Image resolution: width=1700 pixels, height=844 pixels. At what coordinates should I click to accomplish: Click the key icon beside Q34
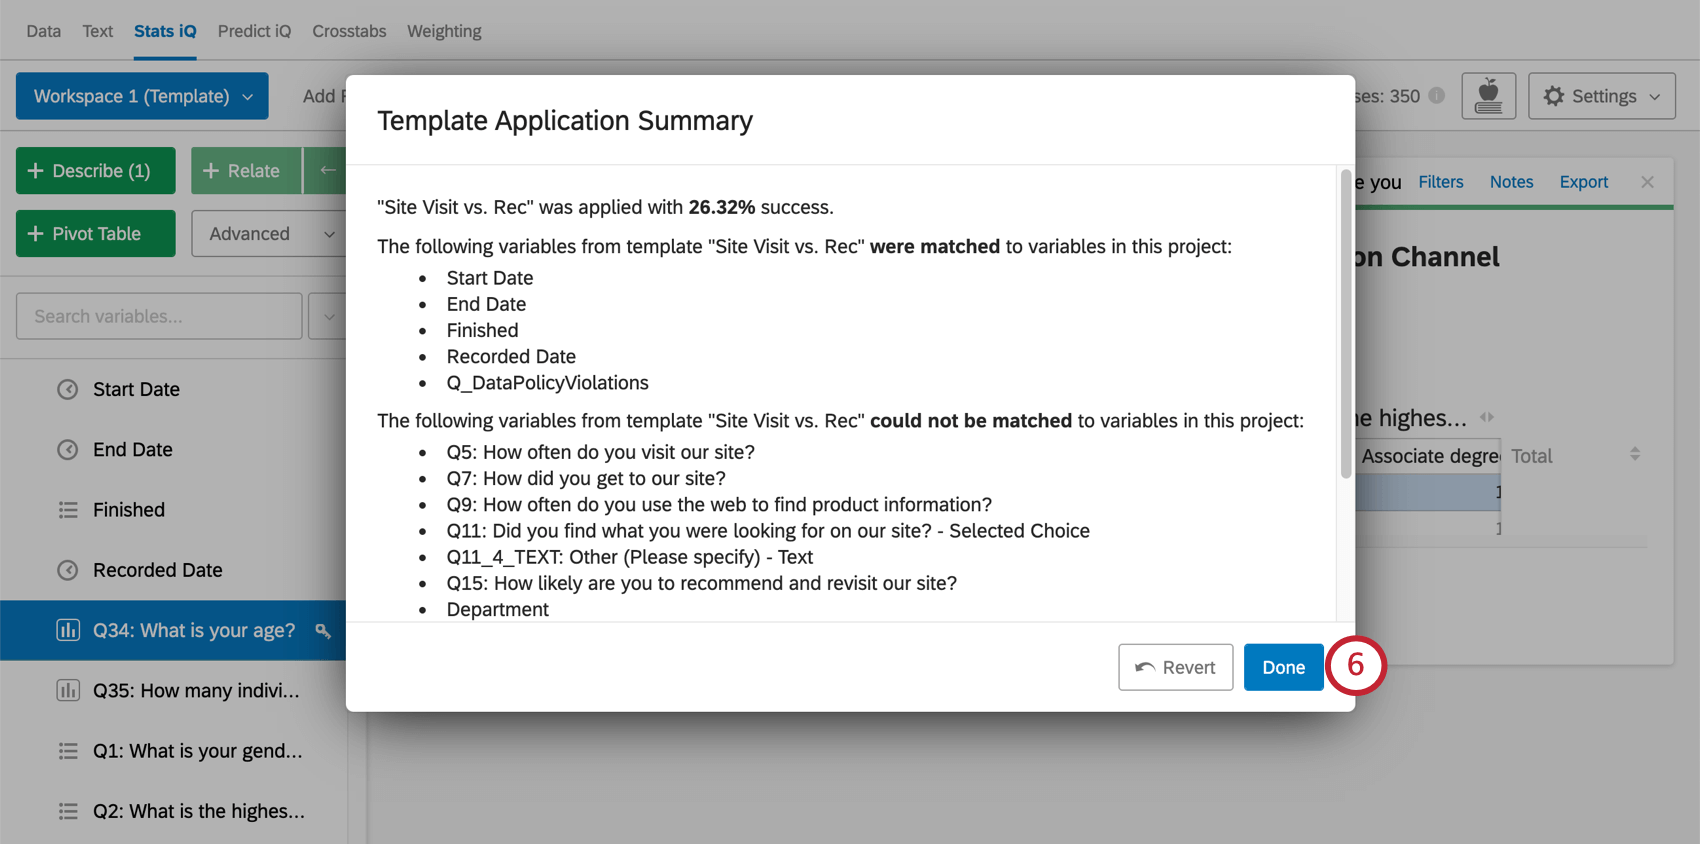[323, 631]
